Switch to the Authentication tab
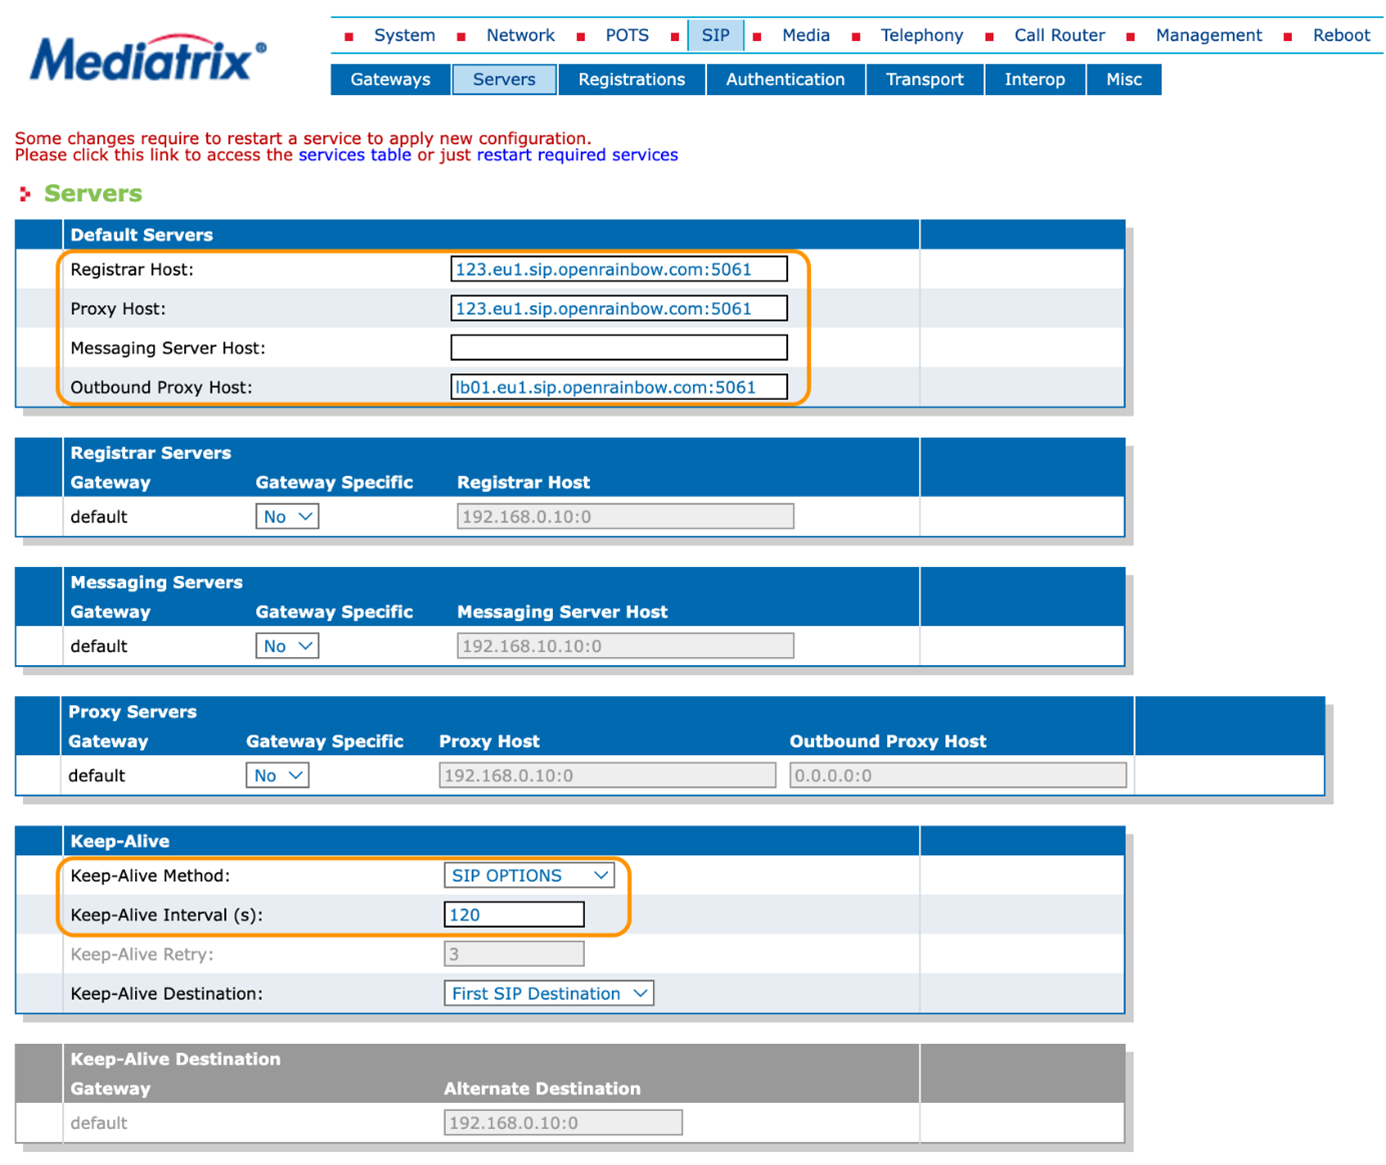 click(785, 79)
